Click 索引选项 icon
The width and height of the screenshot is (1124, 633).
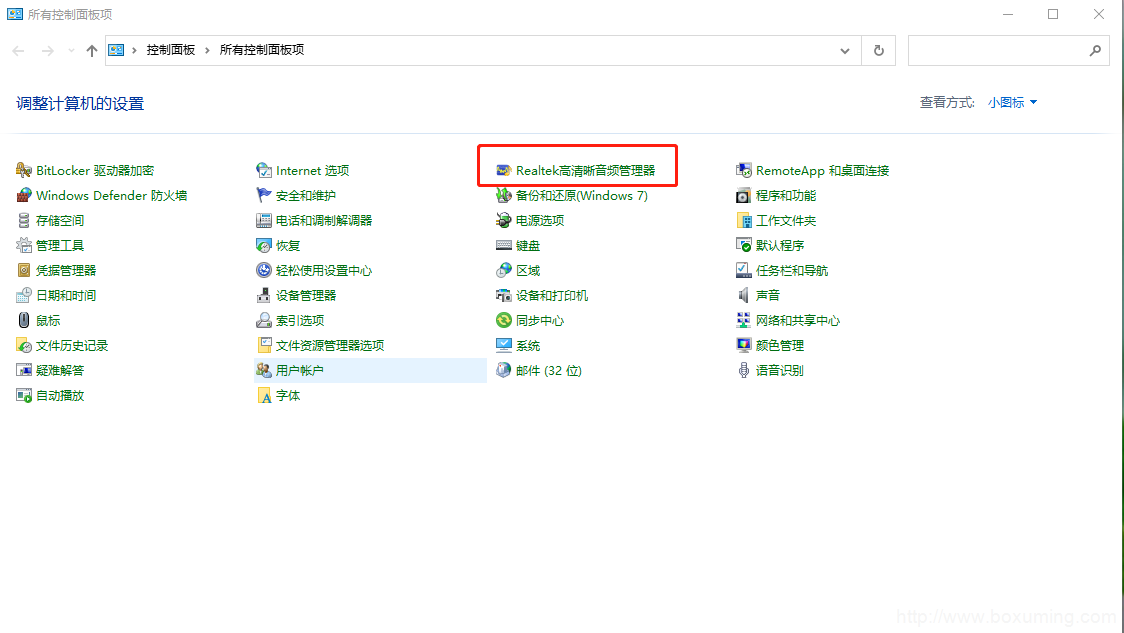pos(264,320)
